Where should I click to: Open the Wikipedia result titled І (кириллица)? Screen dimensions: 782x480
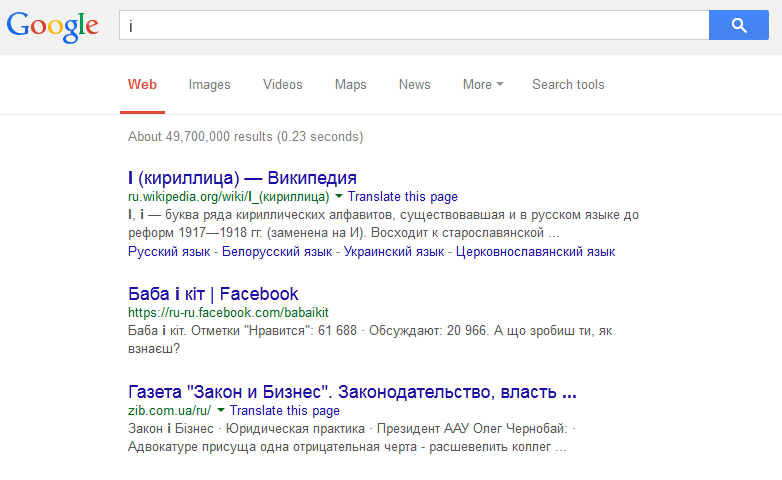click(242, 178)
